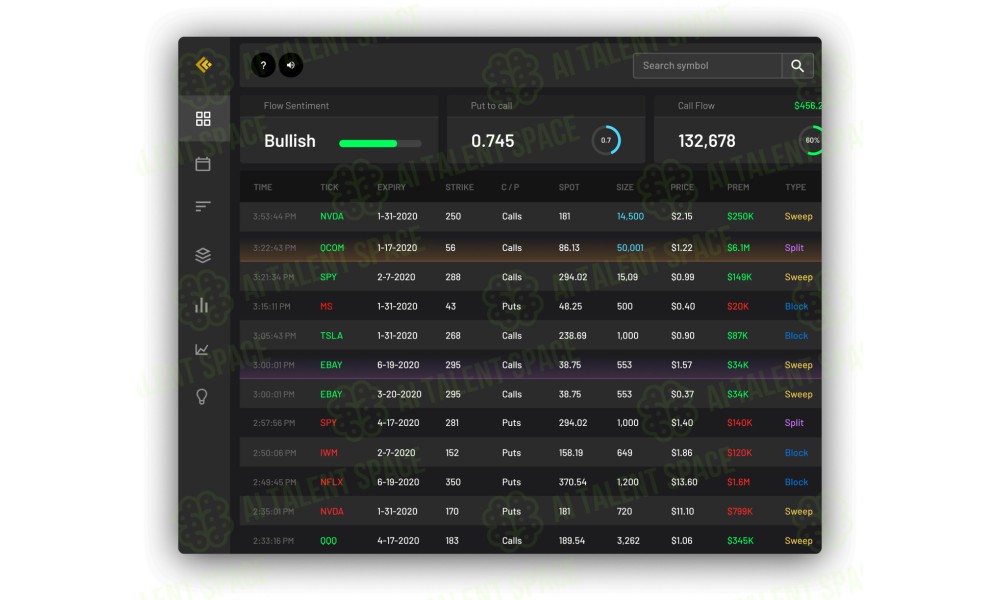Viewport: 1000px width, 600px height.
Task: Click the question mark help button
Action: point(263,65)
